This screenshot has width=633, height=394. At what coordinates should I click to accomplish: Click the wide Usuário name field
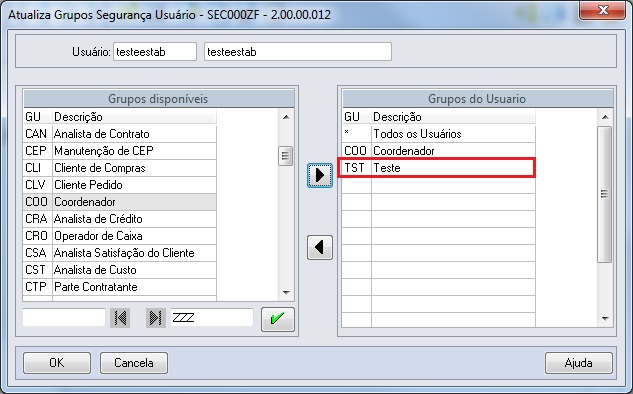coord(298,52)
